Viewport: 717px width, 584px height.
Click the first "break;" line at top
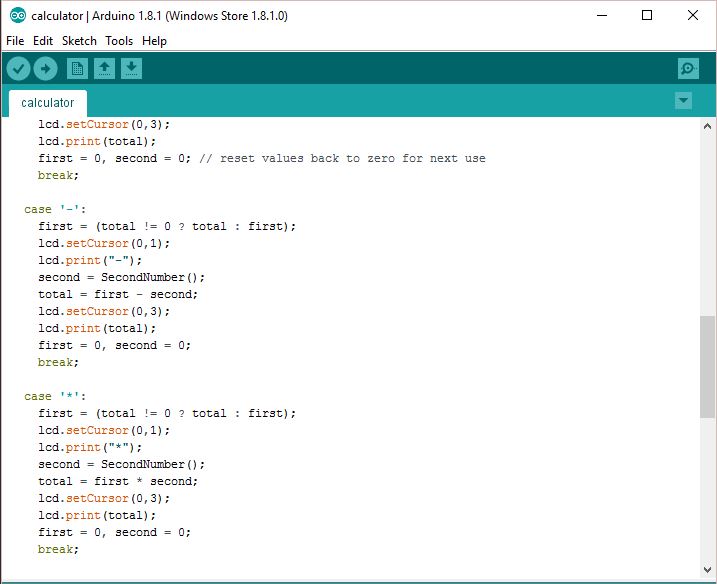pyautogui.click(x=58, y=176)
